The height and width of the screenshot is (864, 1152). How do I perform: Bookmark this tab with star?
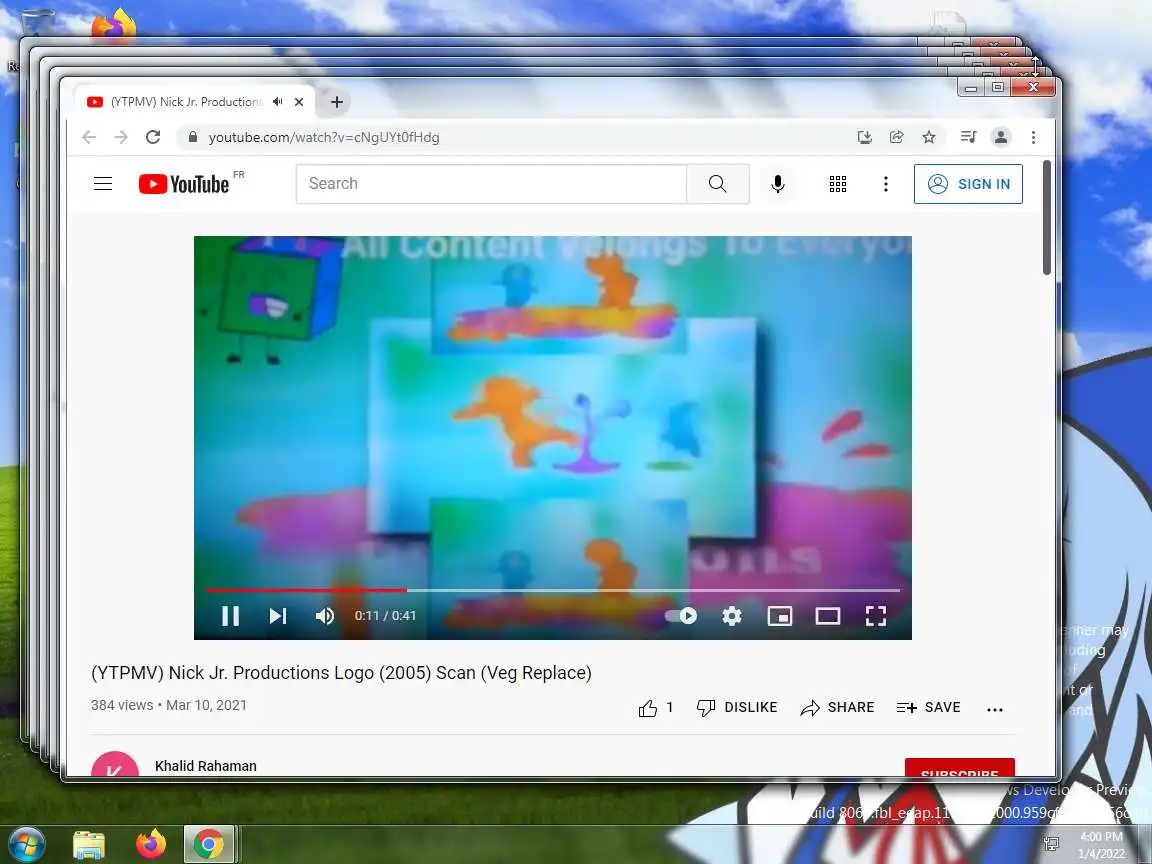pos(929,137)
